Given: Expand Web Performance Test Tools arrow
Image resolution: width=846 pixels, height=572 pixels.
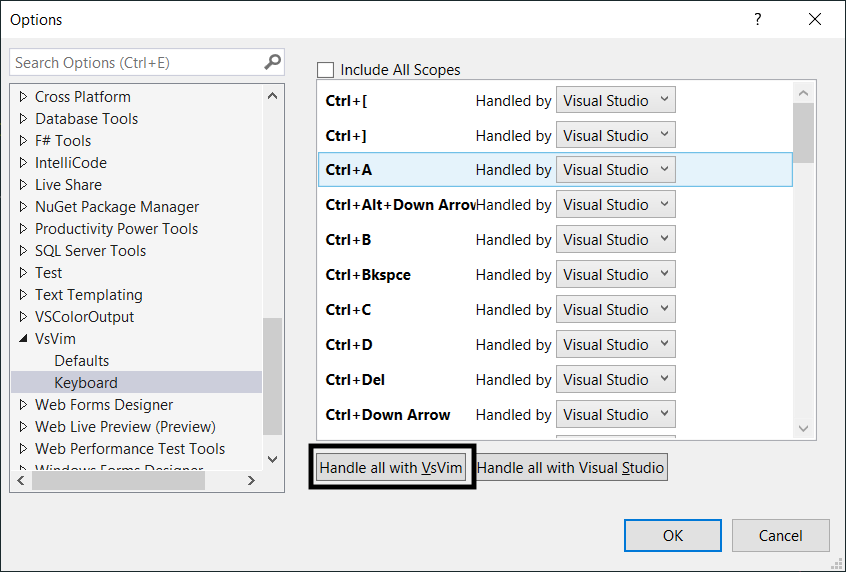Looking at the screenshot, I should coord(23,449).
